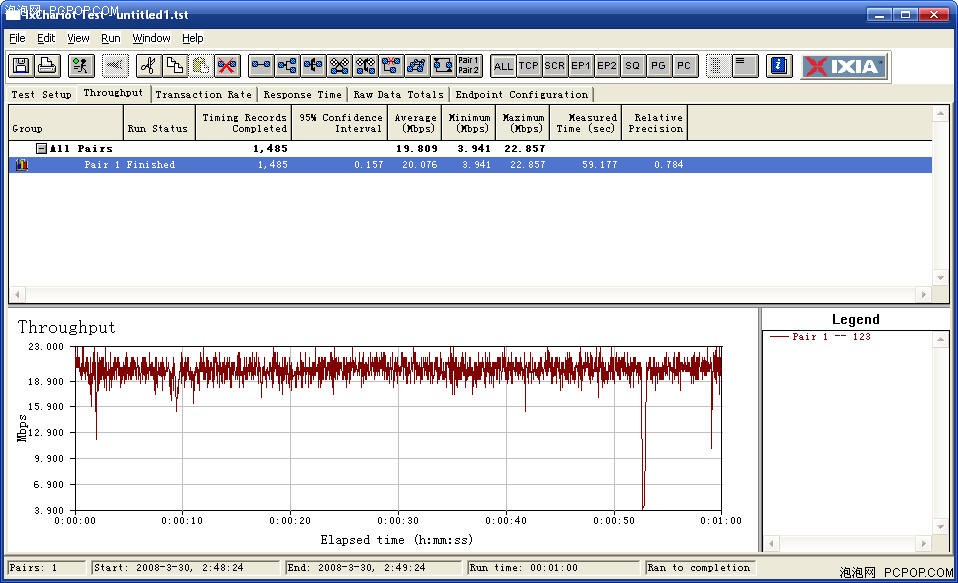Switch to the Response Time tab
This screenshot has height=583, width=958.
[302, 95]
